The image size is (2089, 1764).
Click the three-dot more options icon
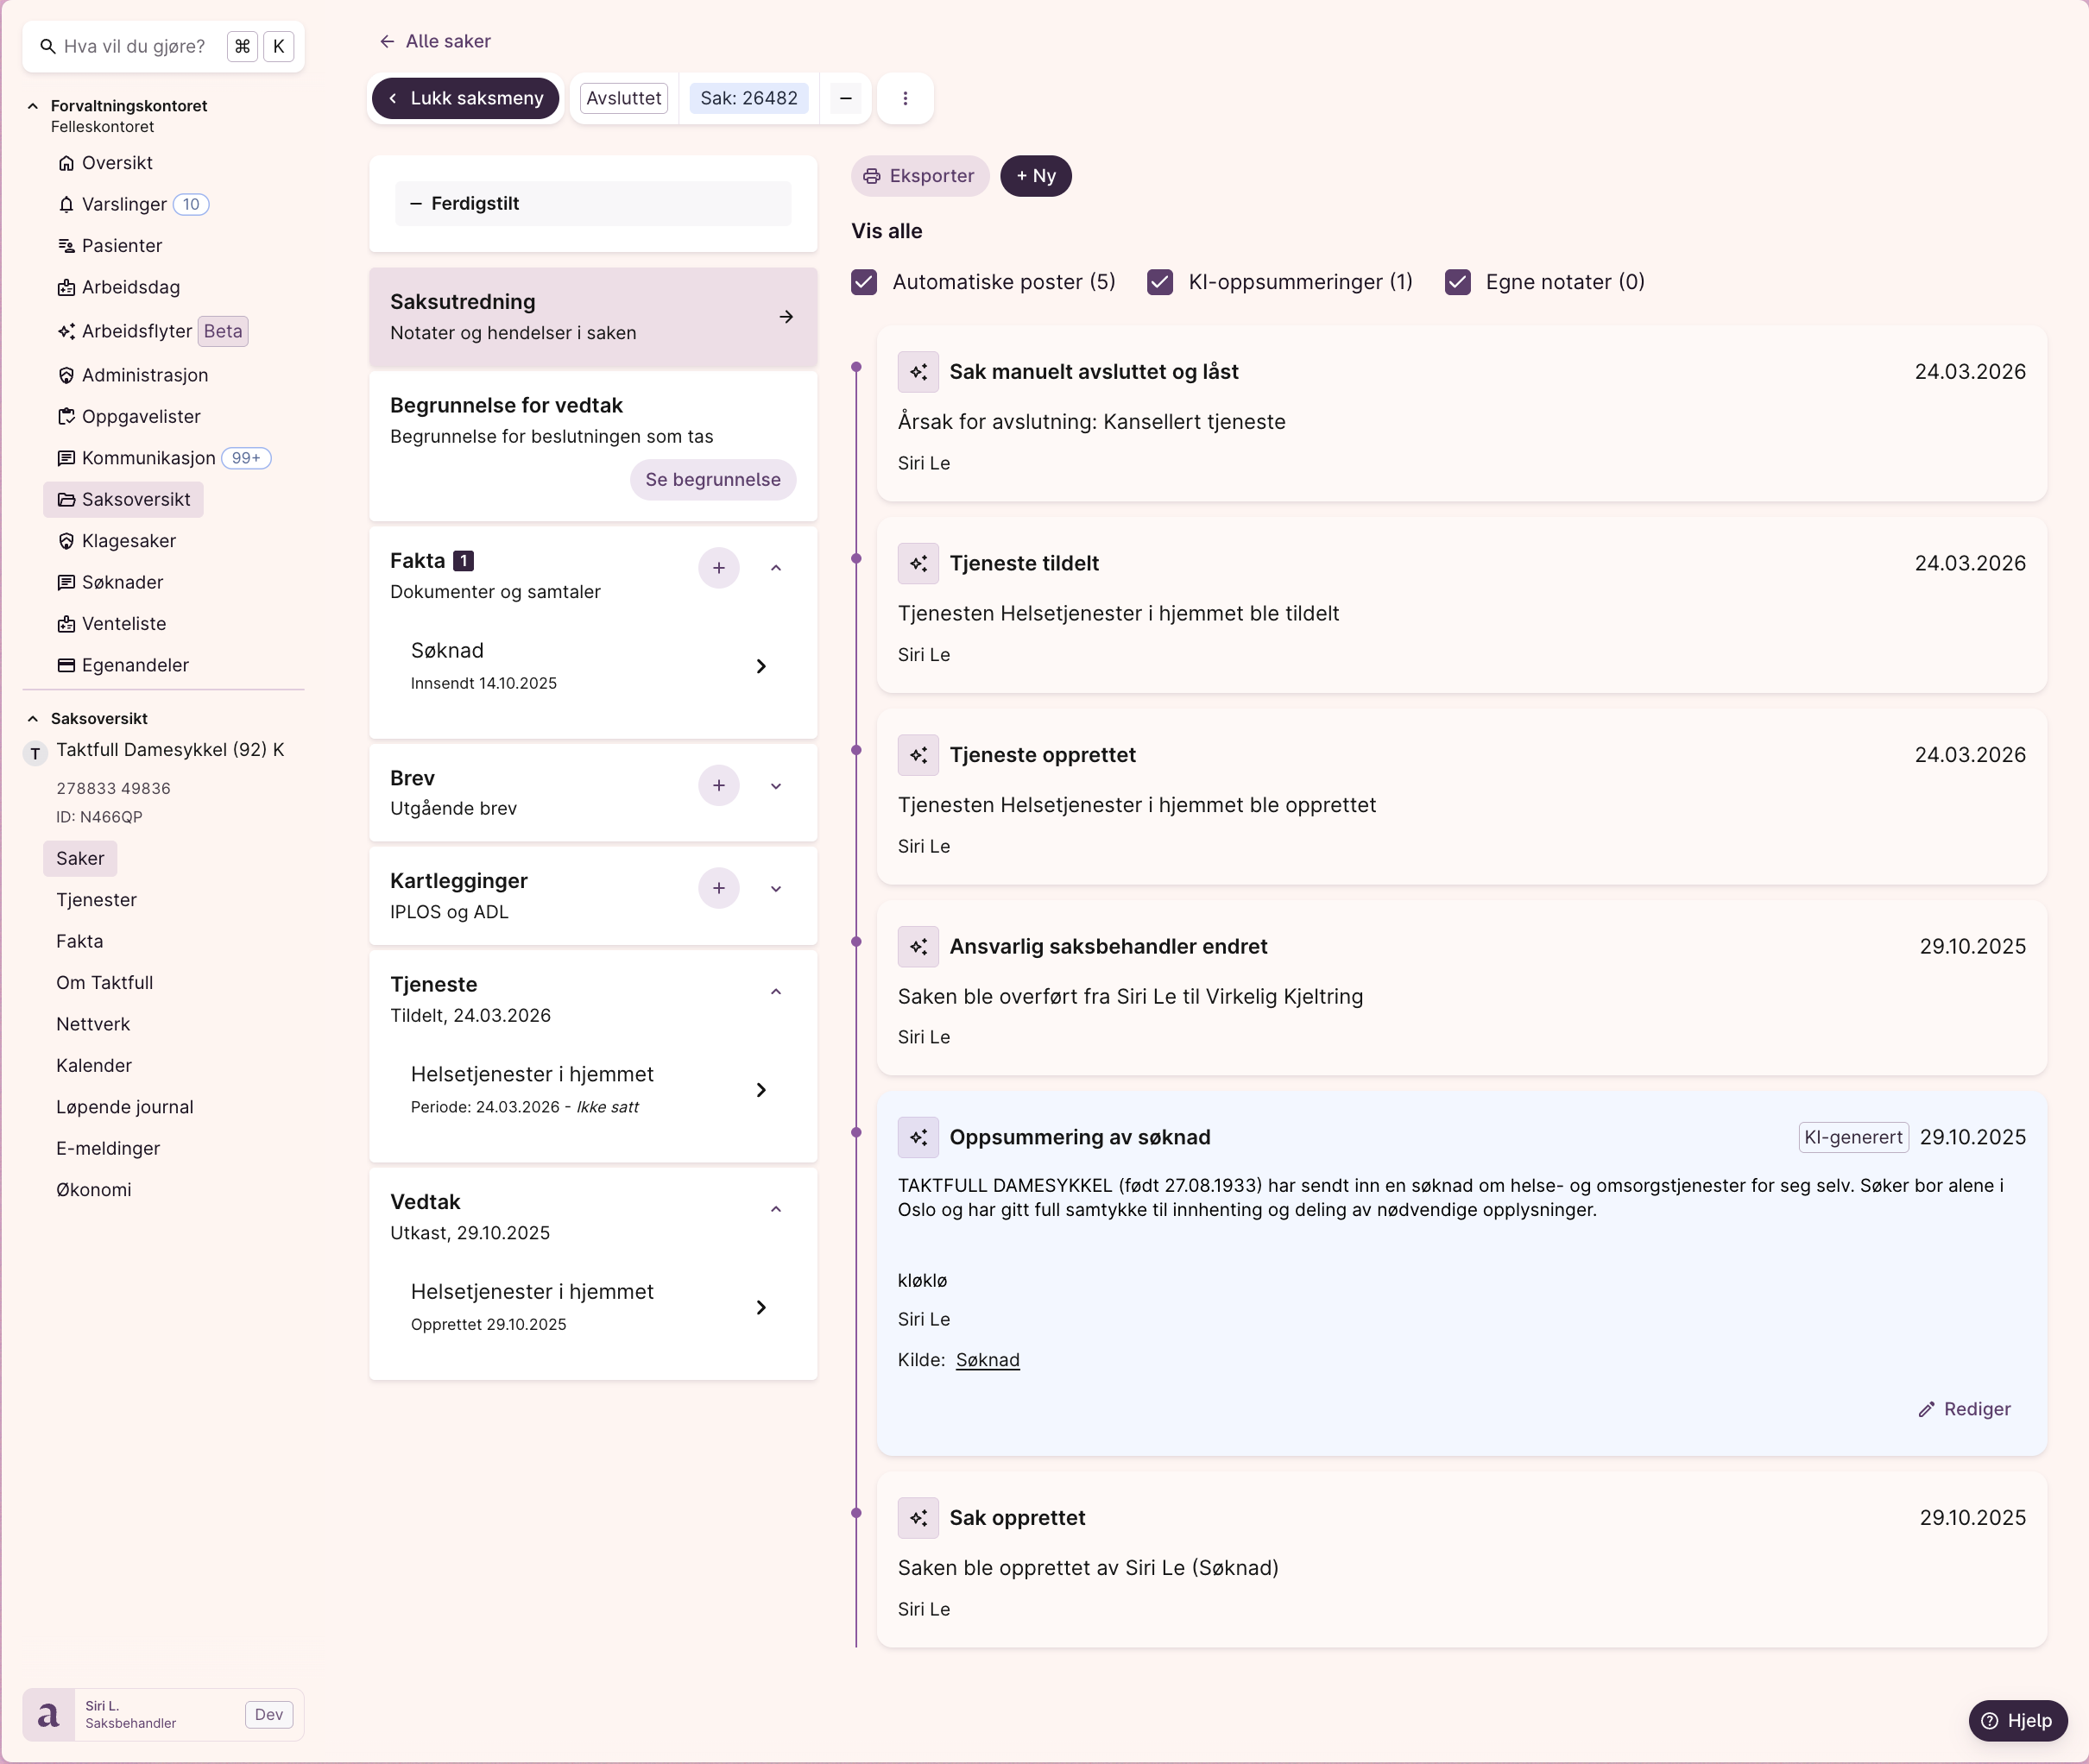905,98
